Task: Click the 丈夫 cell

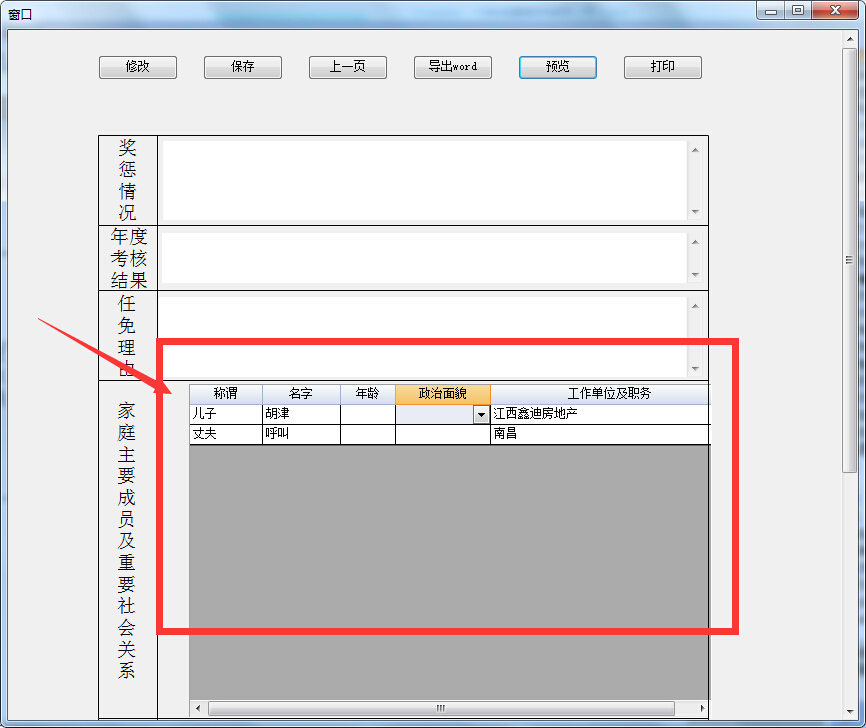Action: click(x=226, y=434)
